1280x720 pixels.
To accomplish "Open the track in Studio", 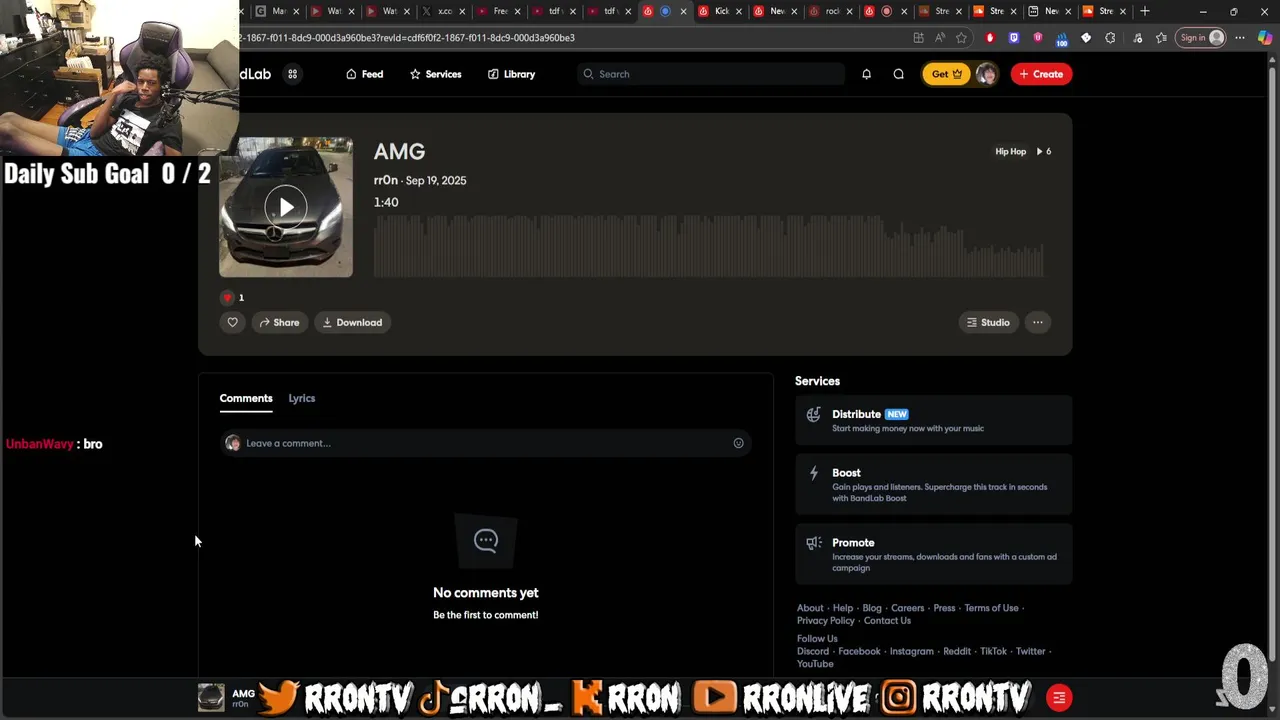I will 988,322.
